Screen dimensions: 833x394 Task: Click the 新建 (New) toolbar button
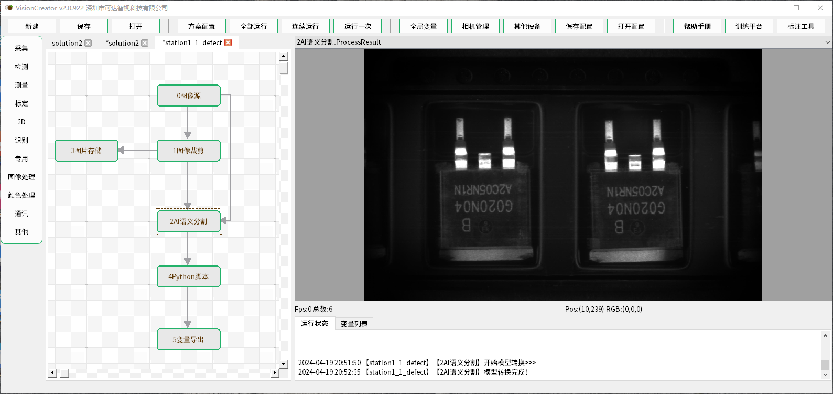[x=31, y=26]
